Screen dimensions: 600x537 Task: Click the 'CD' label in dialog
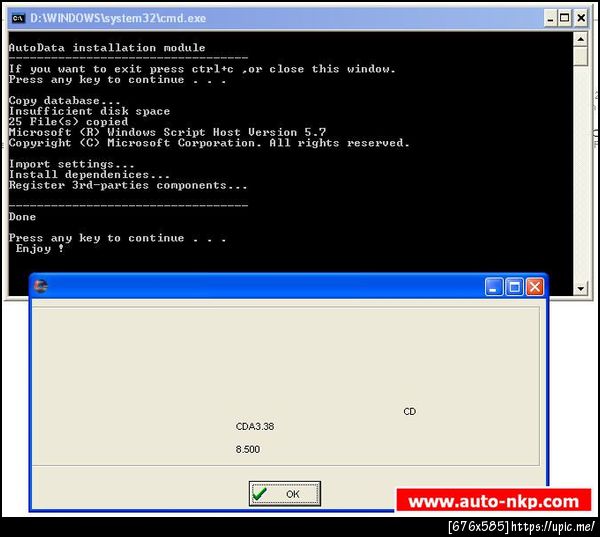[409, 411]
